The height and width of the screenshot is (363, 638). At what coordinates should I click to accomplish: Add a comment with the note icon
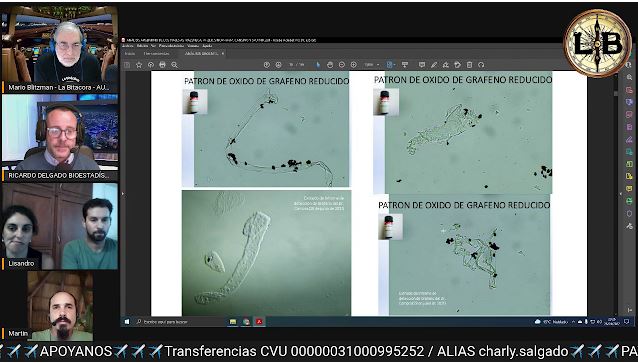(x=422, y=65)
